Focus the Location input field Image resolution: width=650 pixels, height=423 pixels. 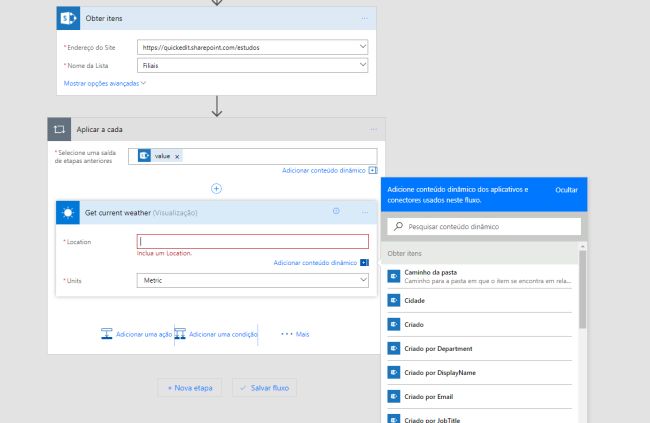point(252,241)
